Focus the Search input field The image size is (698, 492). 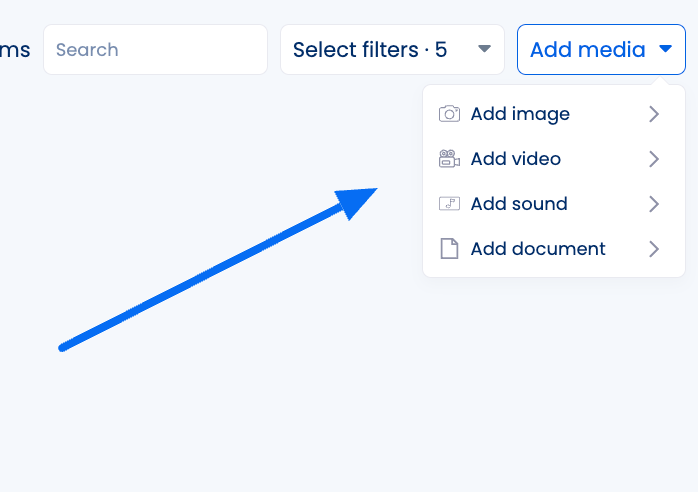click(155, 49)
